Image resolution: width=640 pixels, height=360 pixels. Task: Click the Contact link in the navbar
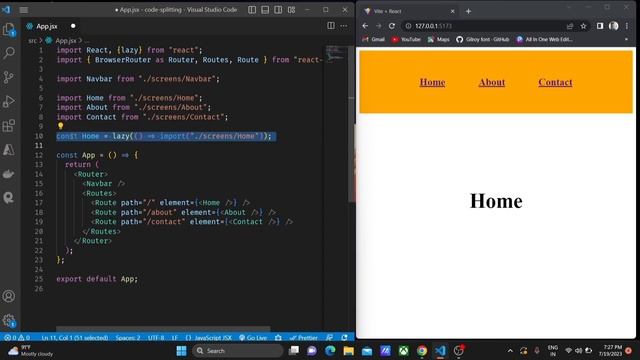(555, 82)
